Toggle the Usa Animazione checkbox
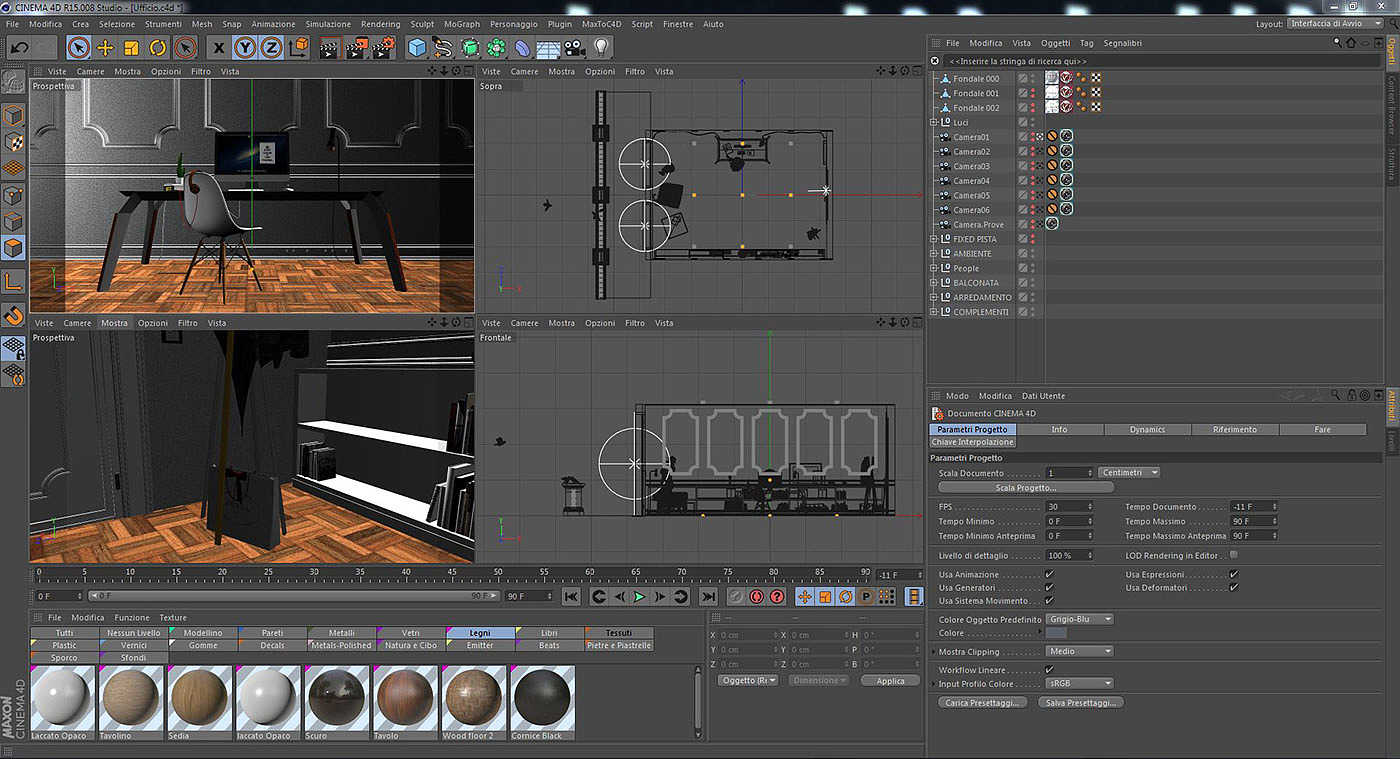Image resolution: width=1400 pixels, height=759 pixels. click(x=1049, y=575)
